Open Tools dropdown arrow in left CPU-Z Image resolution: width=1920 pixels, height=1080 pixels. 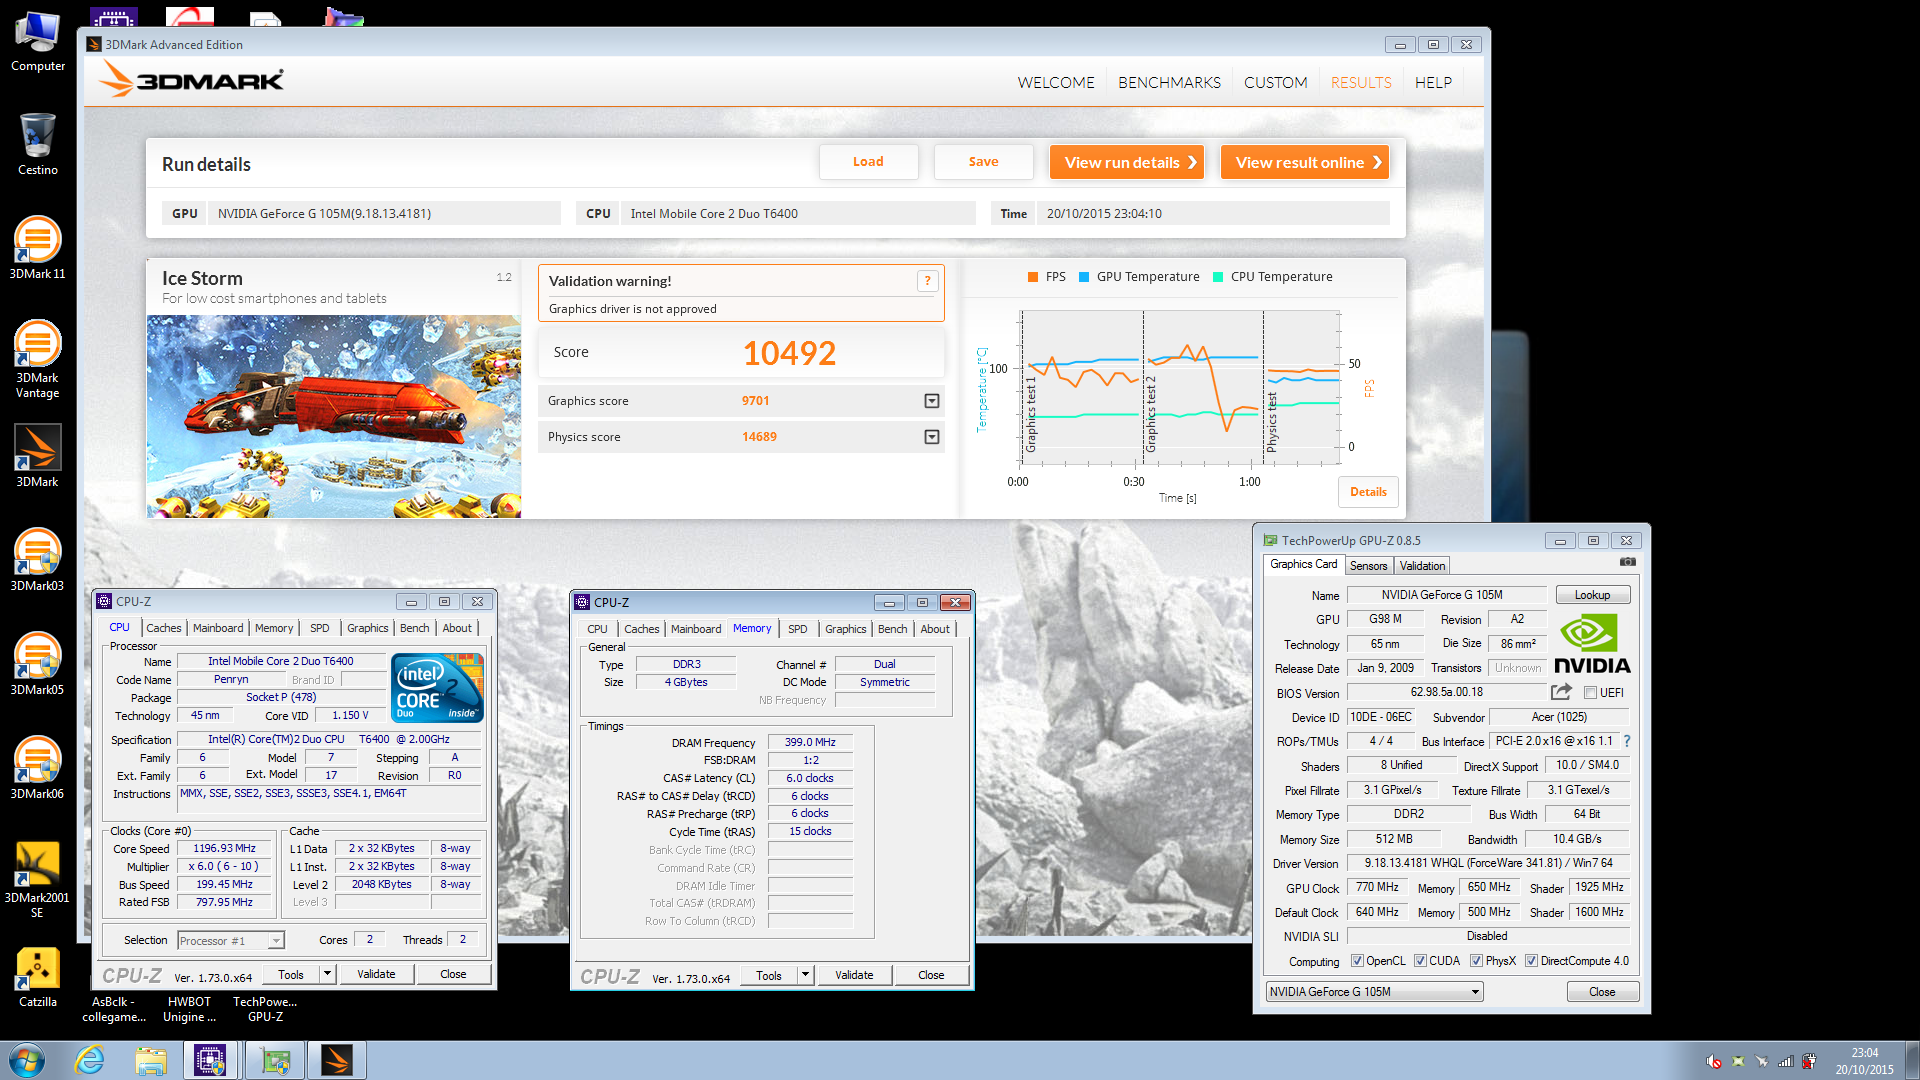click(327, 974)
